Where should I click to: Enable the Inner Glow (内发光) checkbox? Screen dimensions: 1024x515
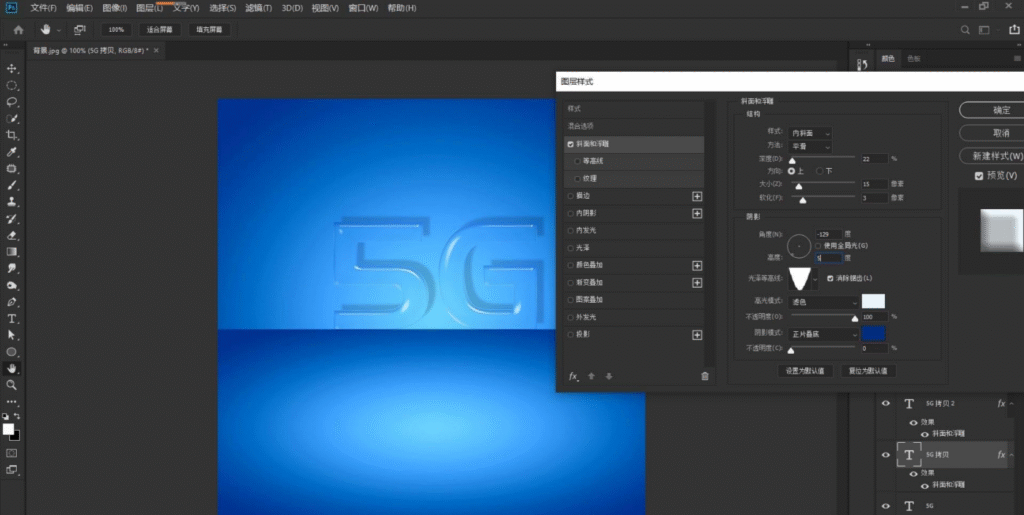point(571,230)
